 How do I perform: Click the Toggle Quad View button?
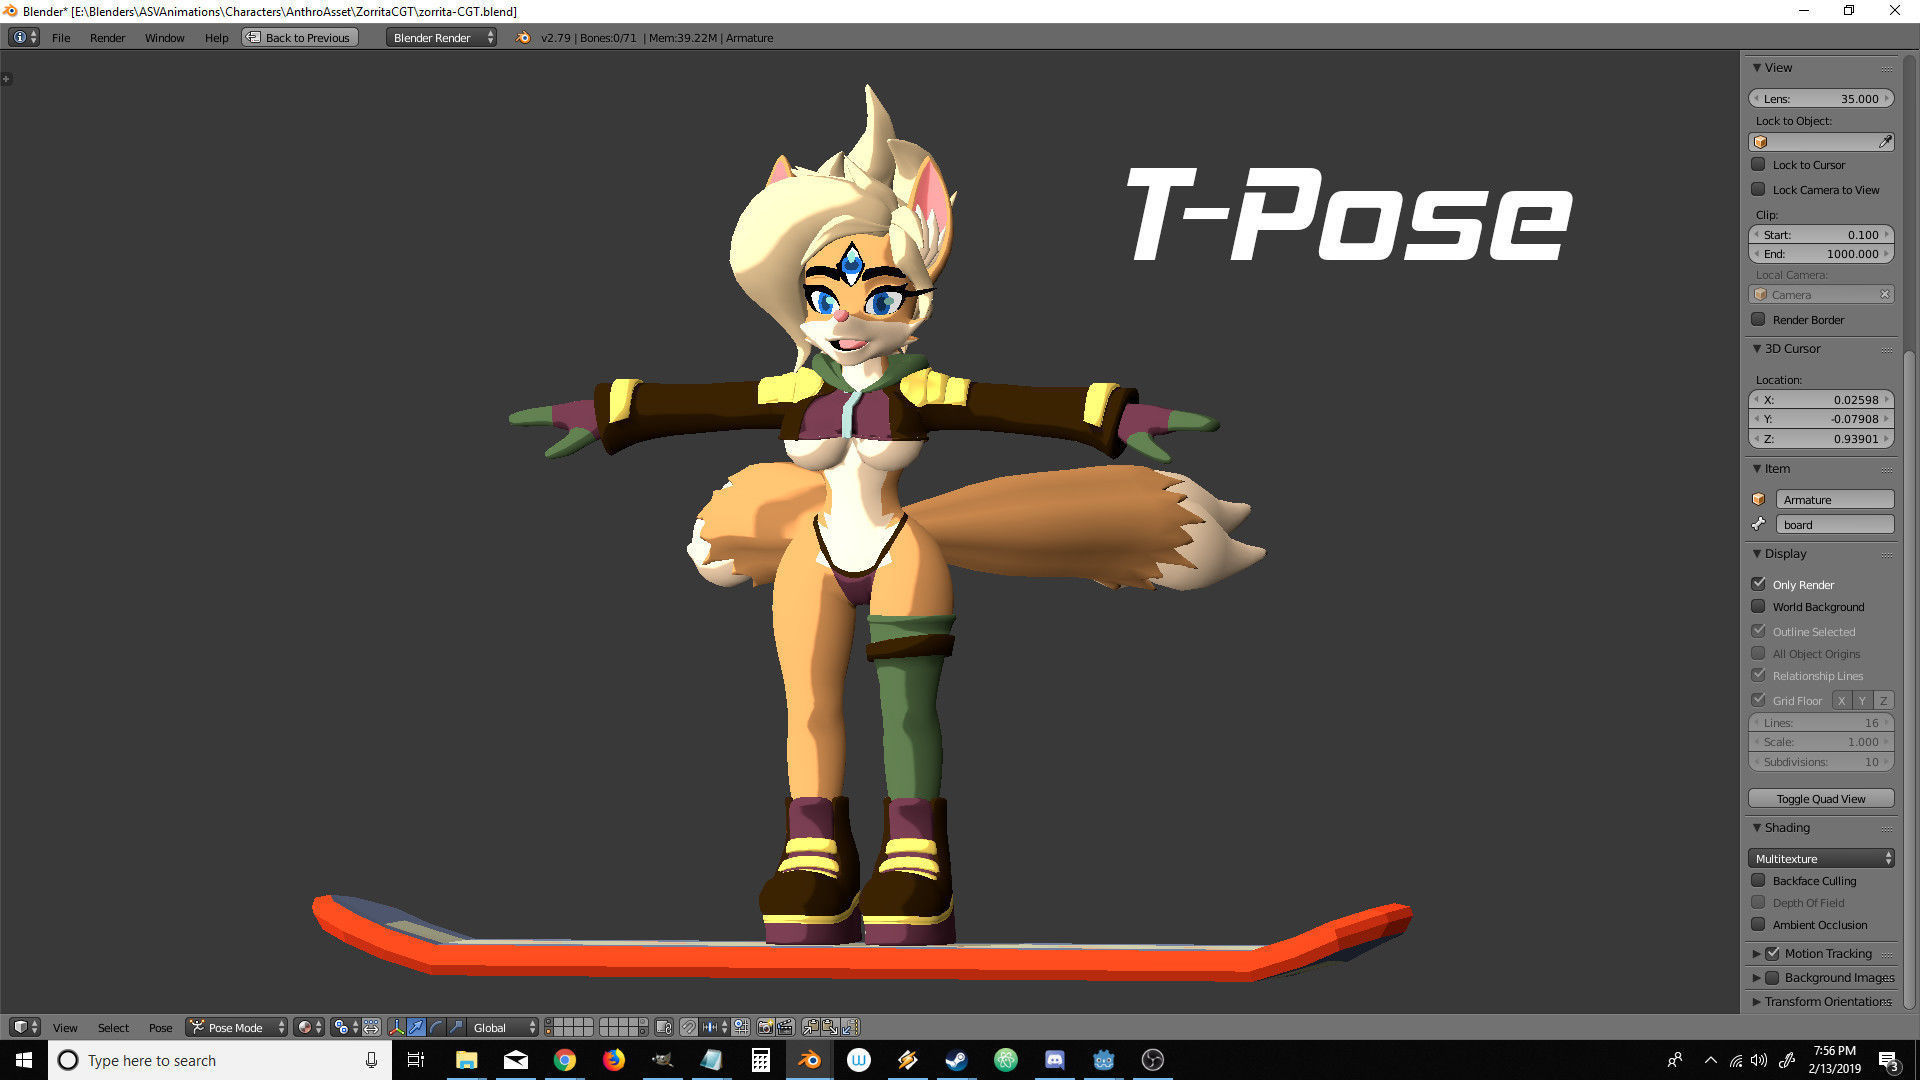[x=1821, y=798]
